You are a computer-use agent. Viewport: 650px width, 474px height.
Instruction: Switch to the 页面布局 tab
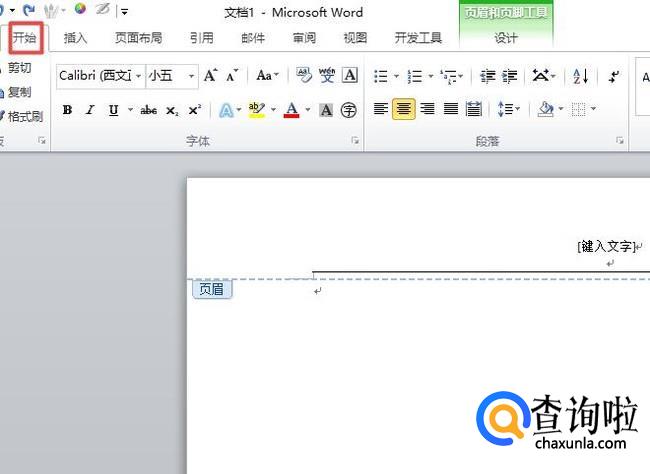tap(138, 38)
